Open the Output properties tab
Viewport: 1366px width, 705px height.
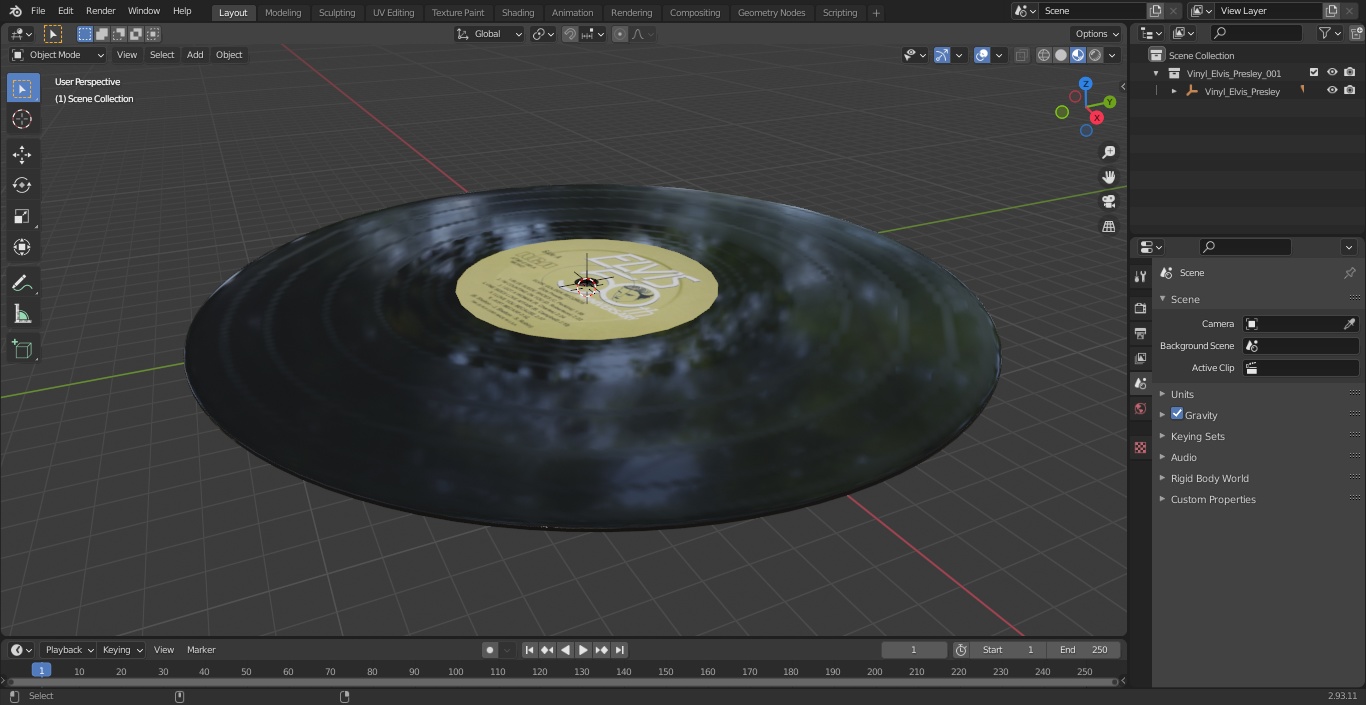(1140, 333)
